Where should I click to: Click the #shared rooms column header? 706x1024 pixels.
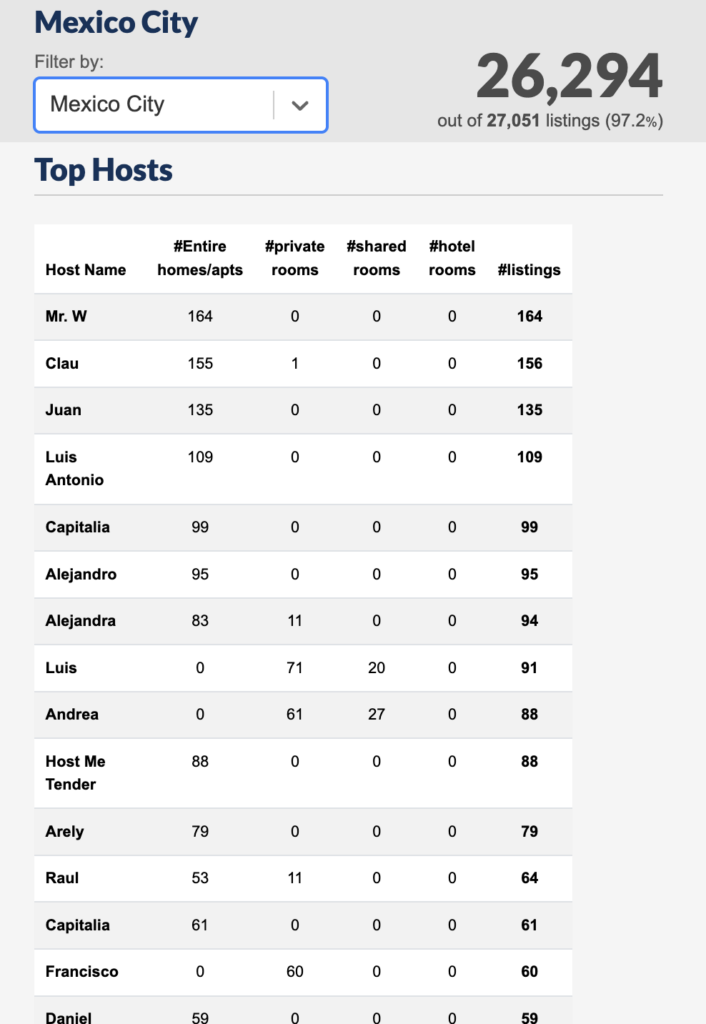(376, 258)
